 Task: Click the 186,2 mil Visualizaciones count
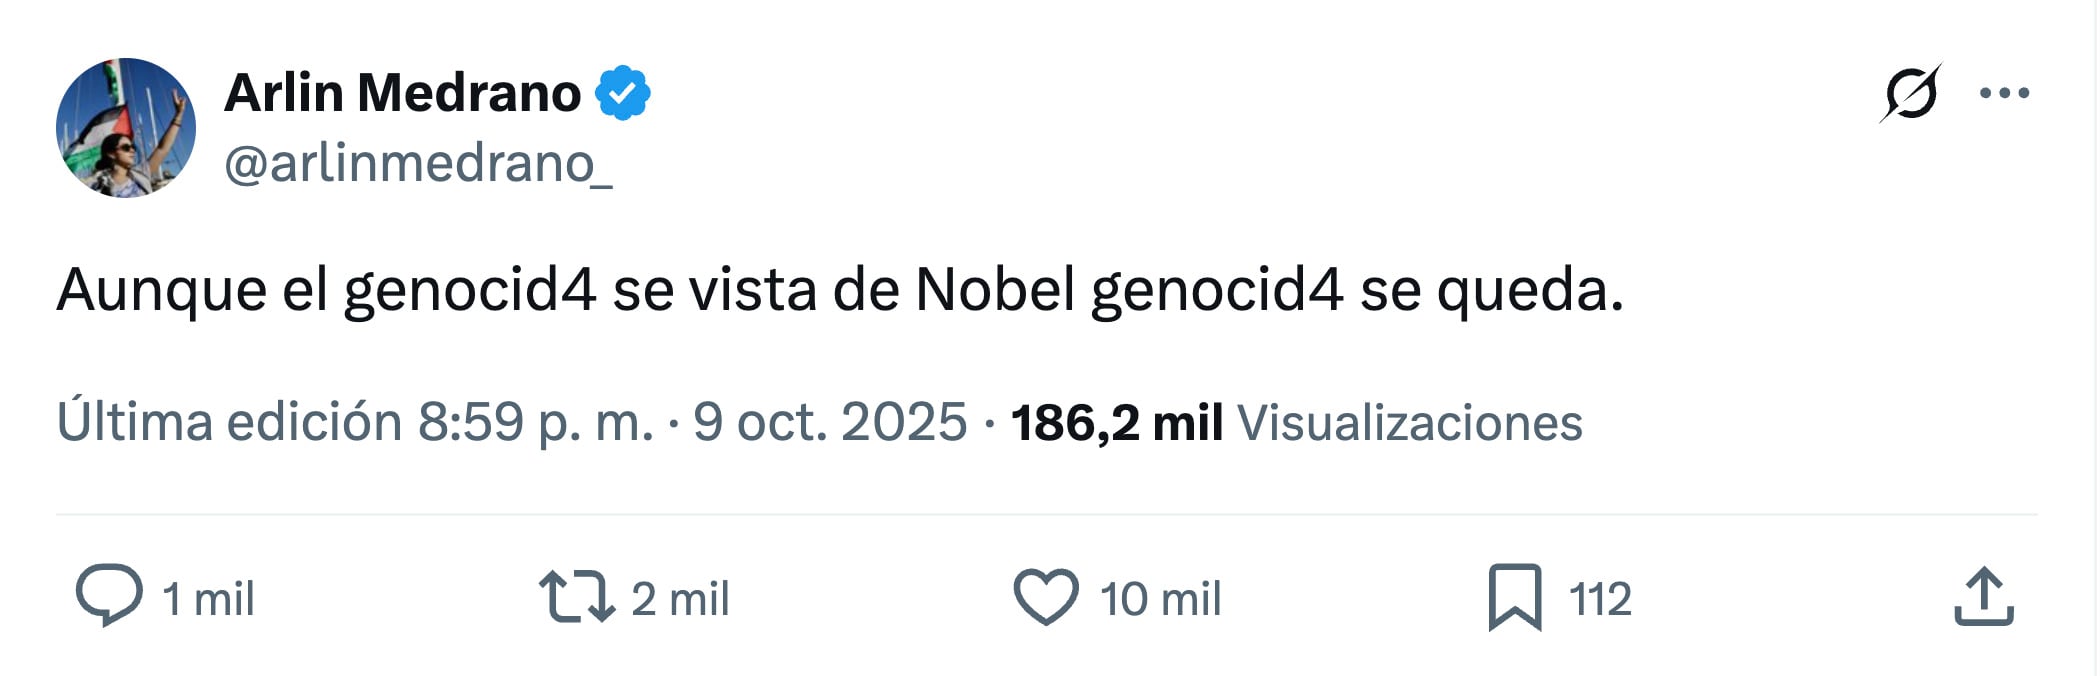point(1296,422)
